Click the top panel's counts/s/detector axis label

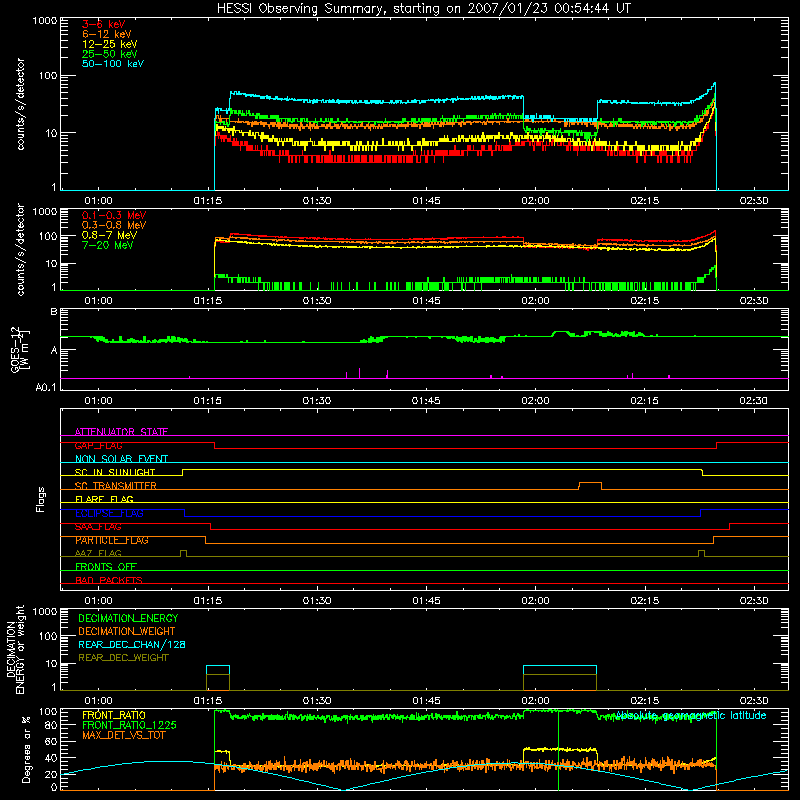point(20,104)
